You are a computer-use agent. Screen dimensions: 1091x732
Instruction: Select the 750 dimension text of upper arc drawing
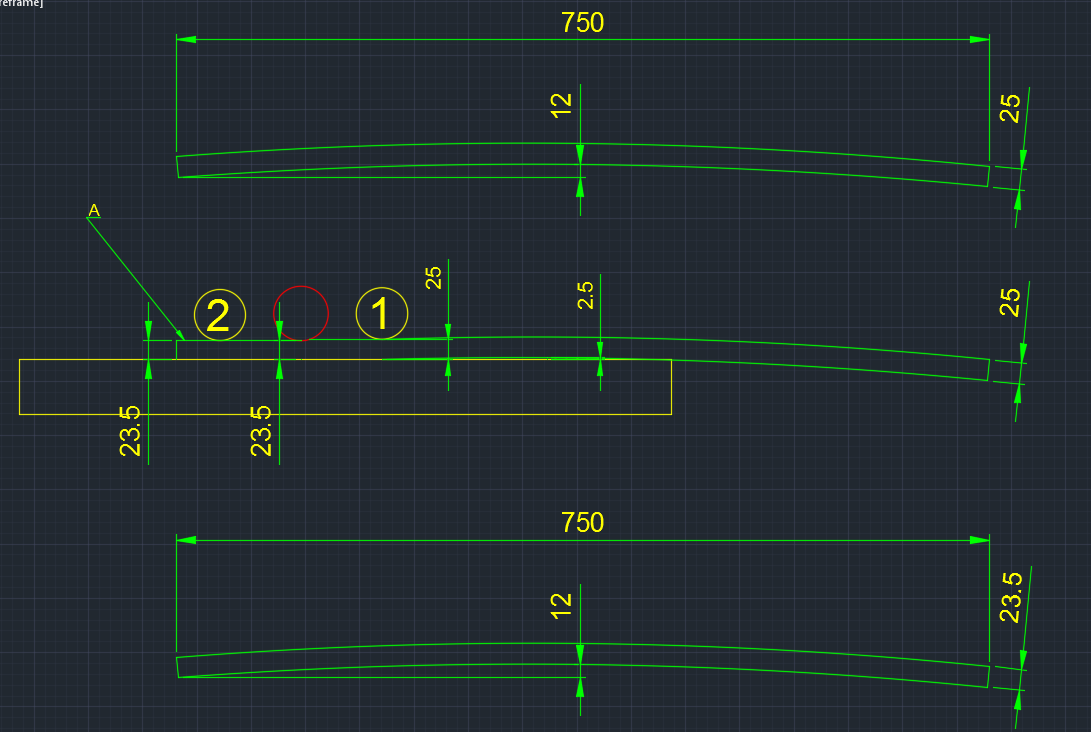(x=582, y=23)
